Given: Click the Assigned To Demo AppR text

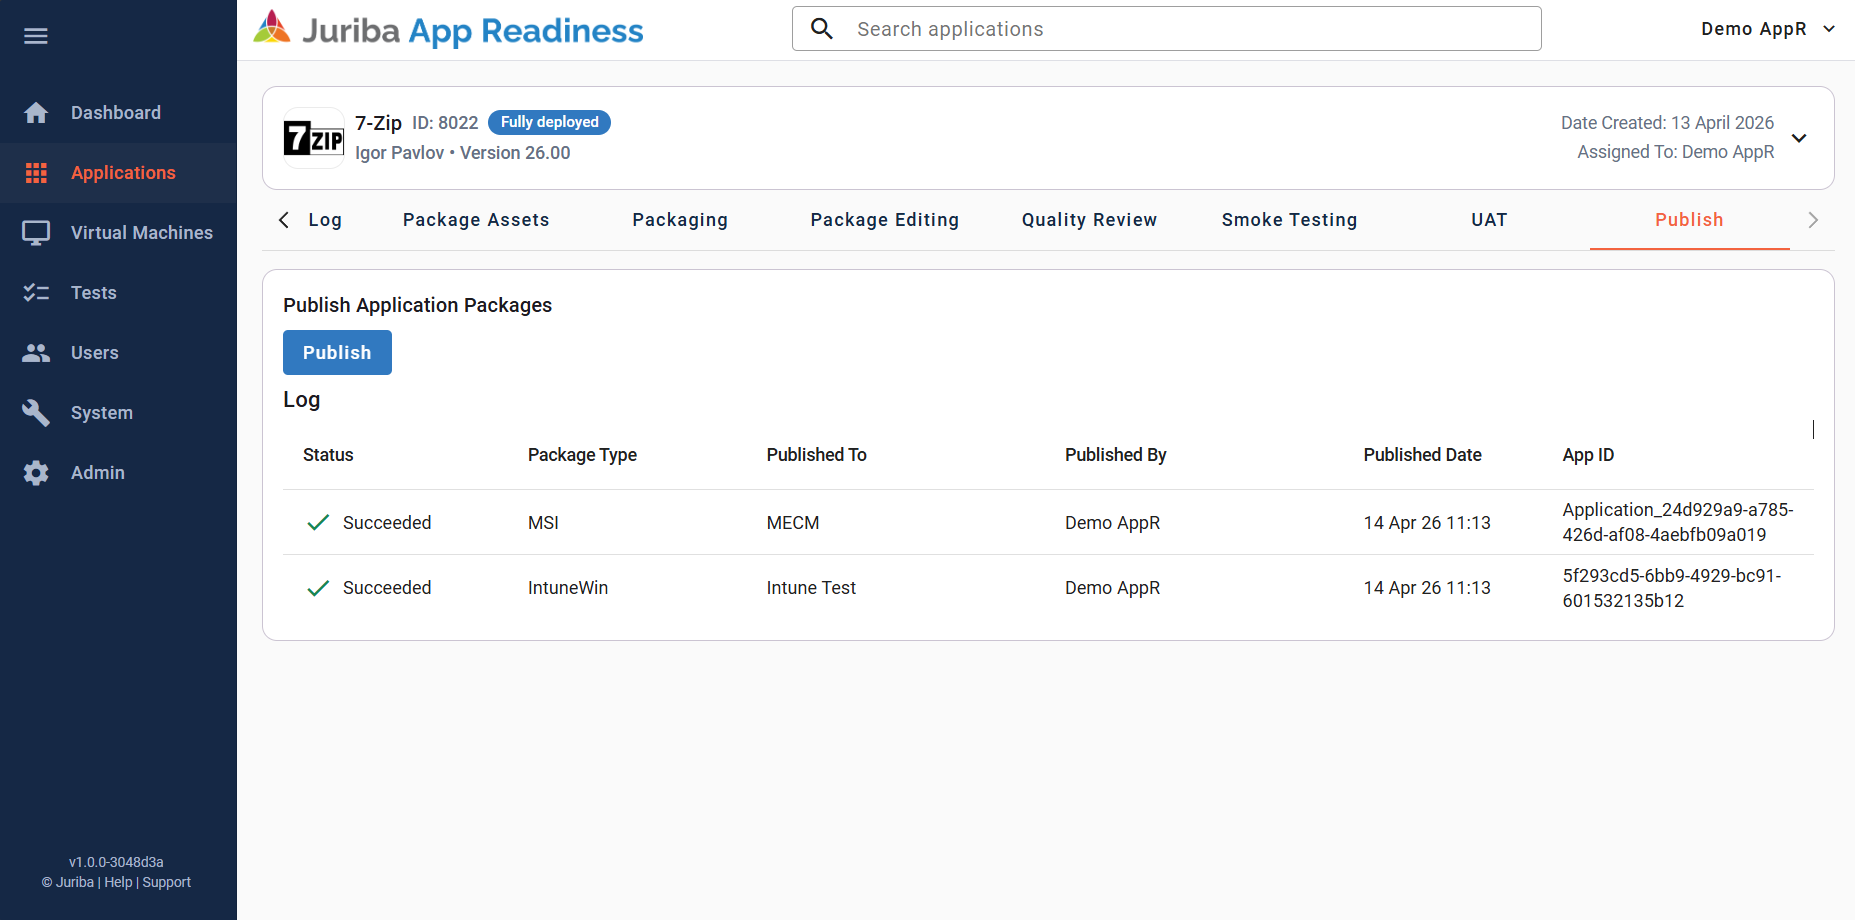Looking at the screenshot, I should 1675,152.
